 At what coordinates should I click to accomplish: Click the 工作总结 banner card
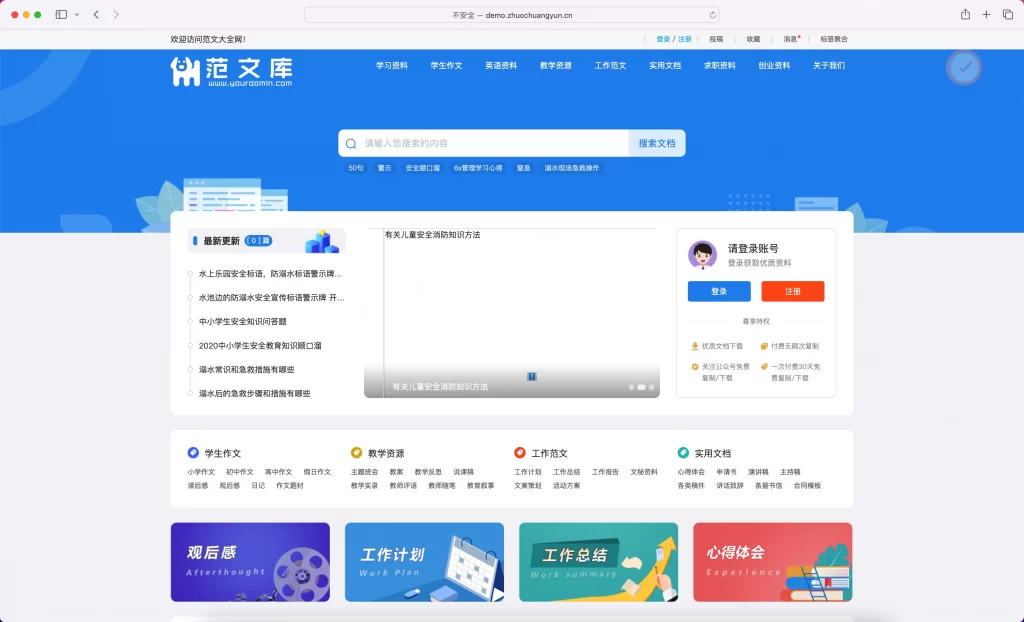click(597, 562)
